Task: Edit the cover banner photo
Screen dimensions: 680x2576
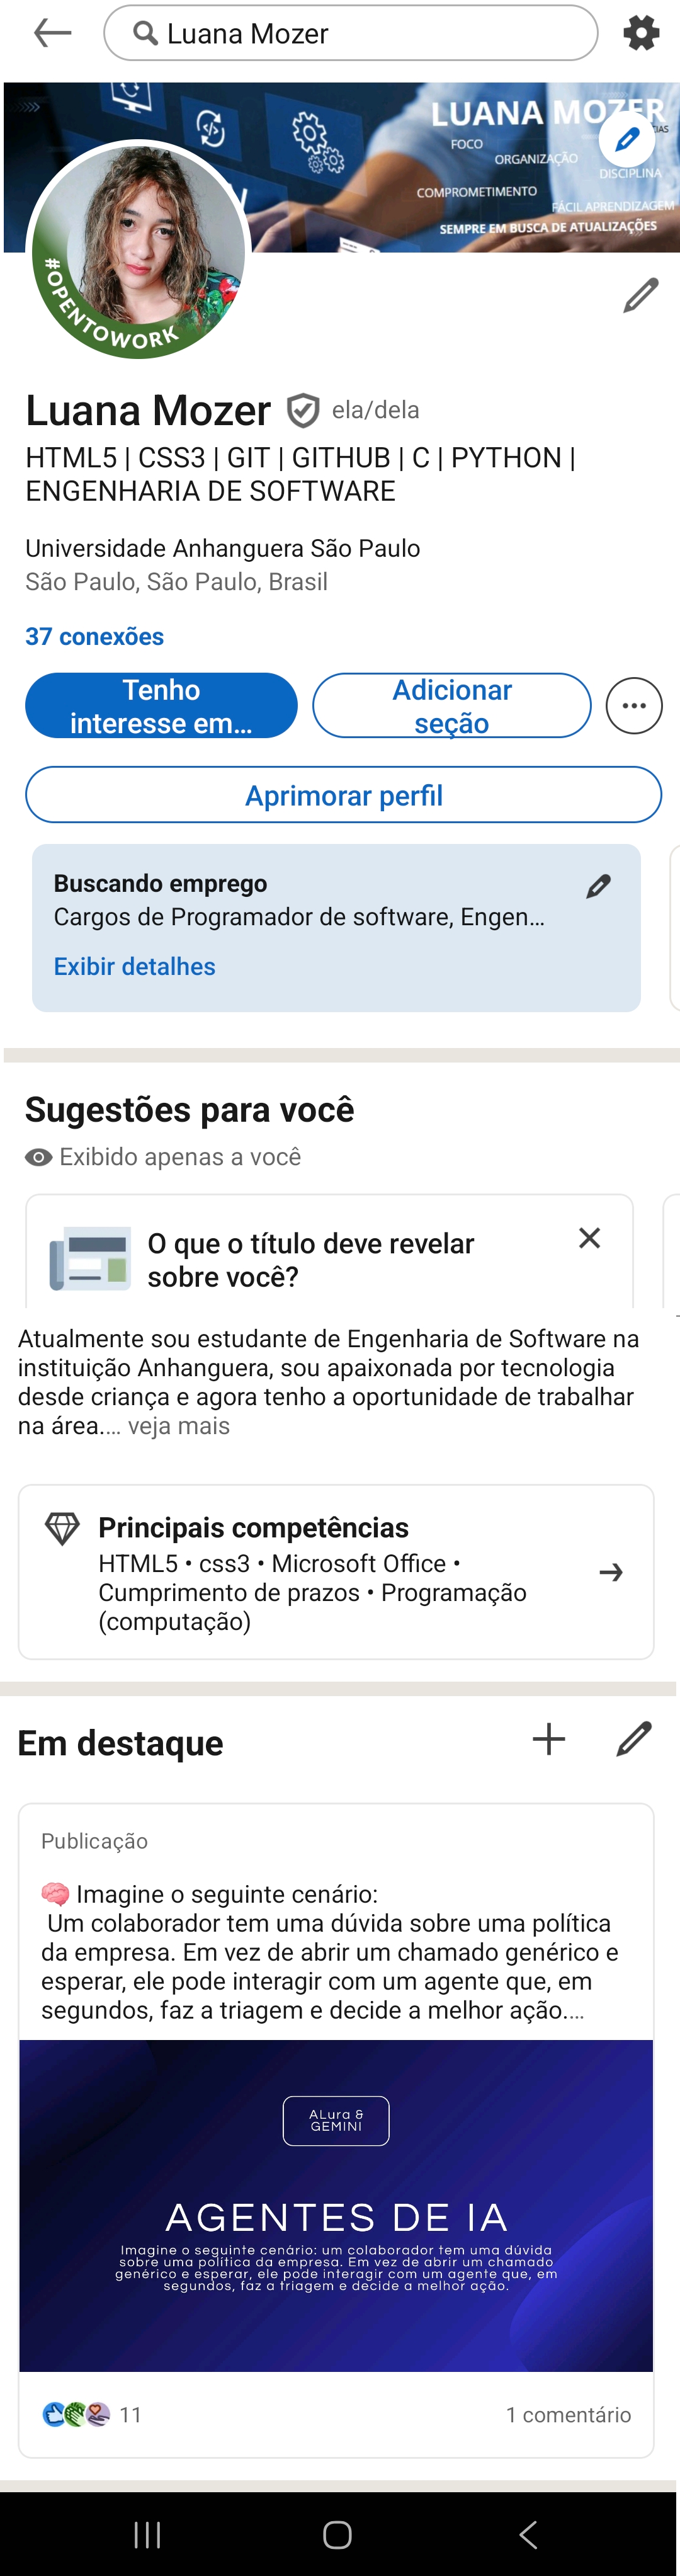Action: tap(627, 139)
